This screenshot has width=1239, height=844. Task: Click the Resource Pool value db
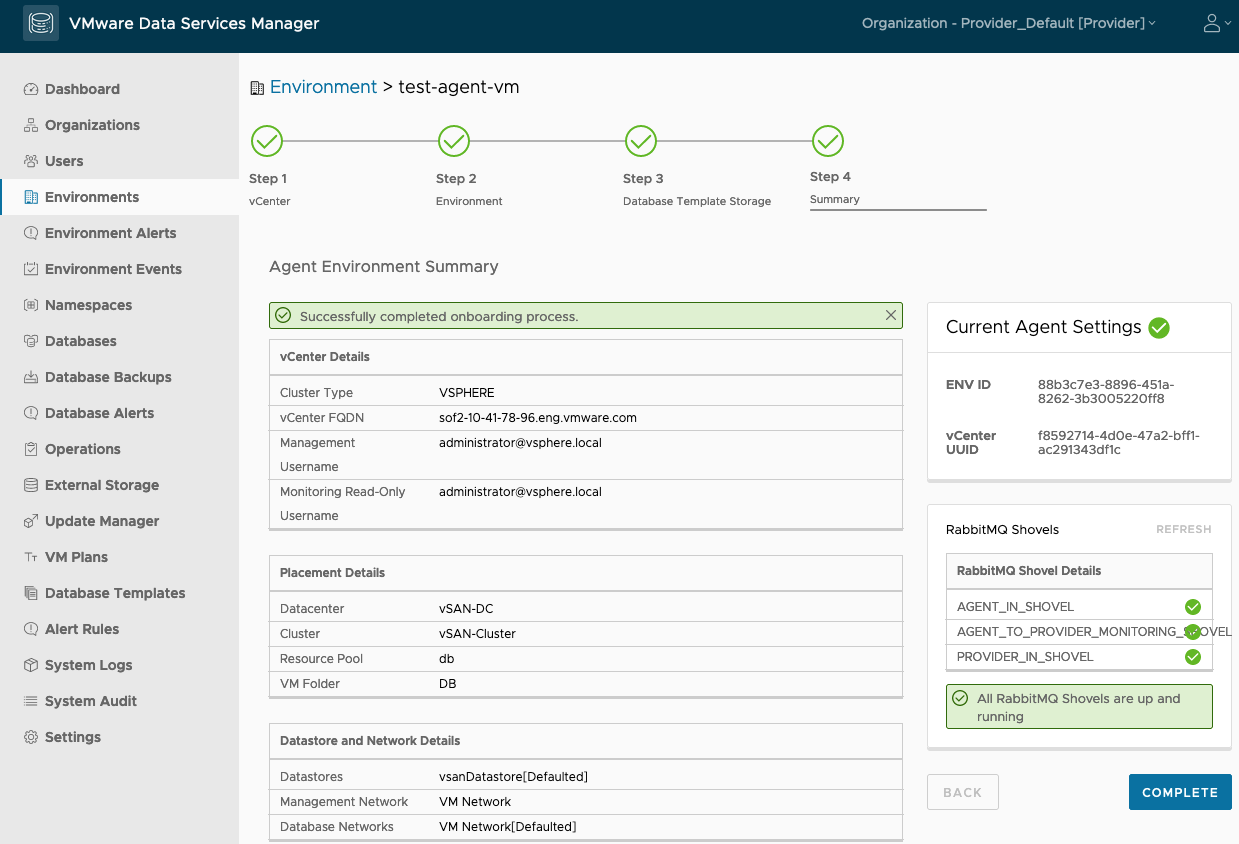tap(447, 658)
